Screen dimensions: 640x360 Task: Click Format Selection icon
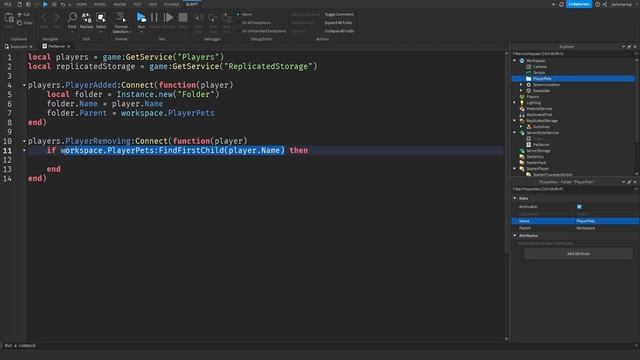coord(121,17)
